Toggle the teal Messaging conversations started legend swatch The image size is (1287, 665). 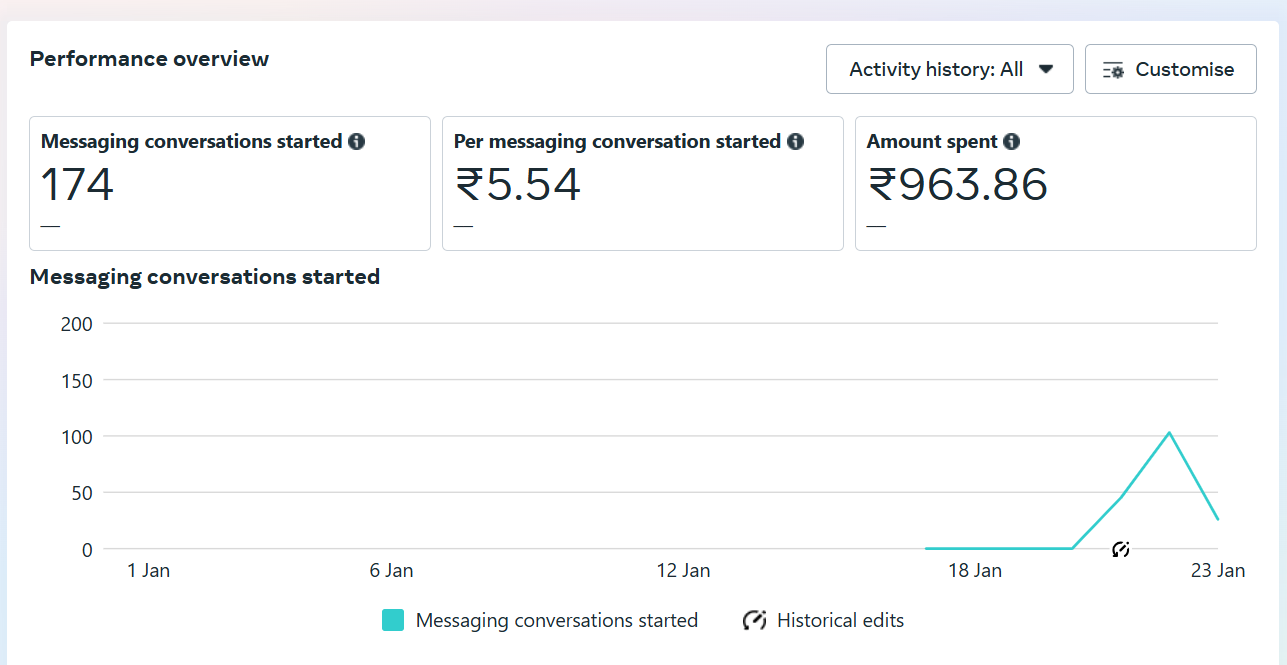pos(393,620)
